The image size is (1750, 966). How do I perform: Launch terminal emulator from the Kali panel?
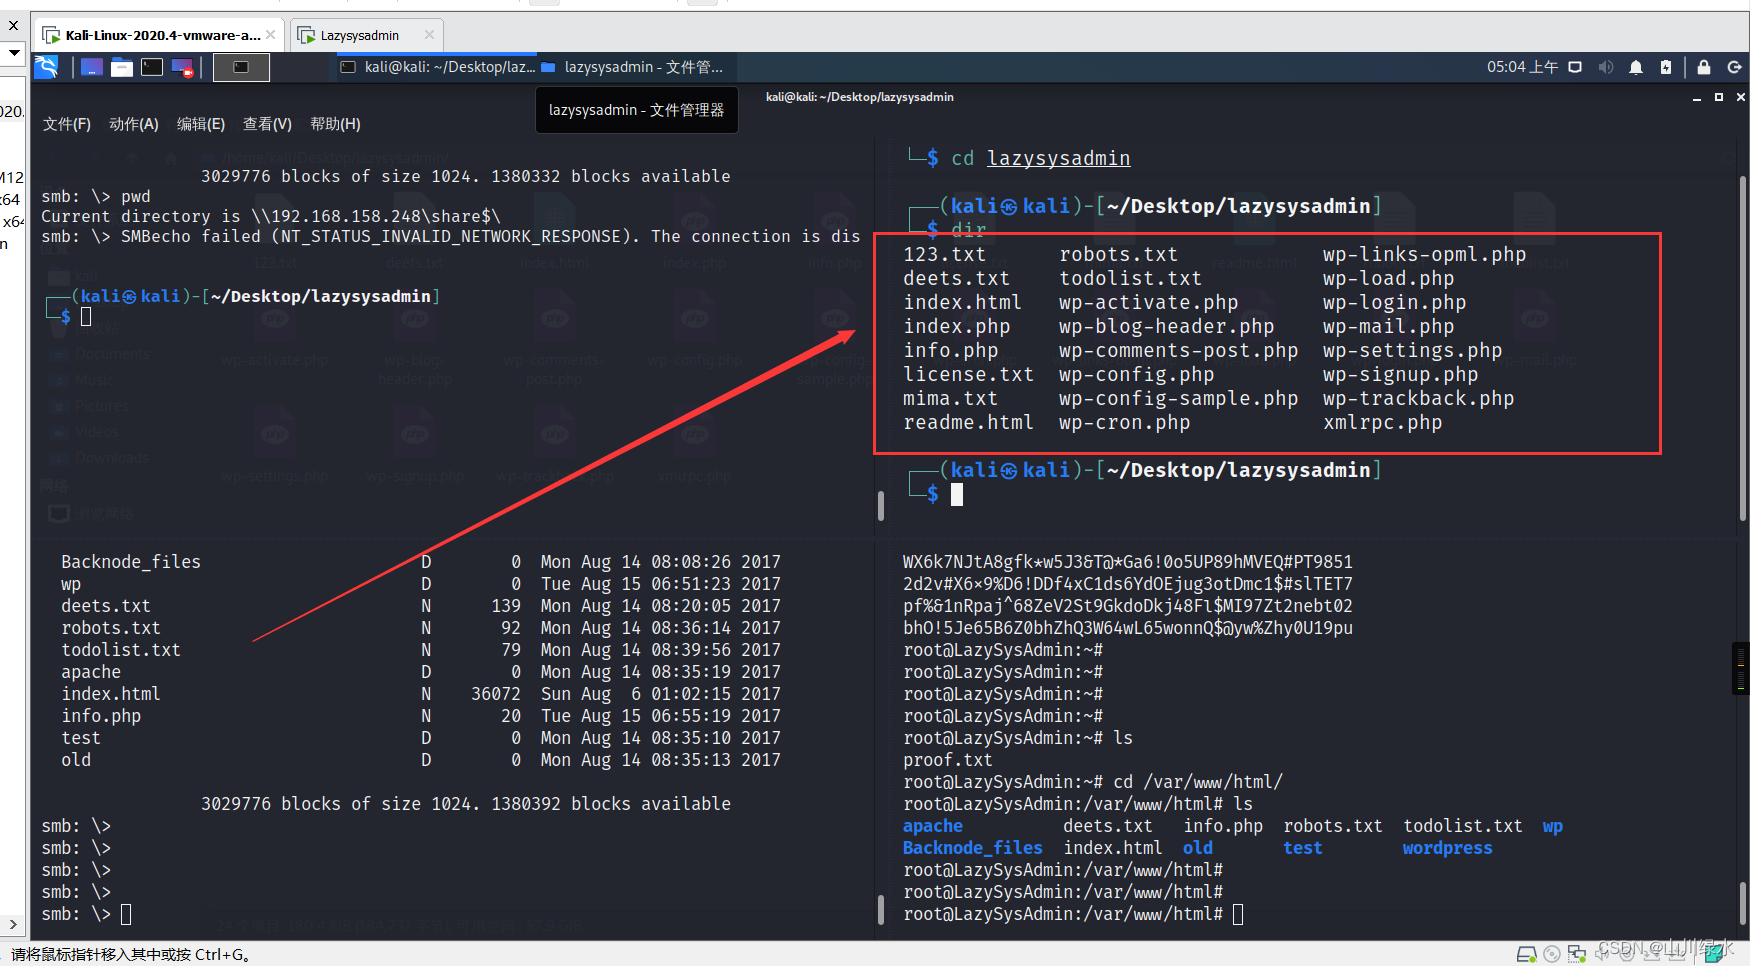(x=152, y=67)
